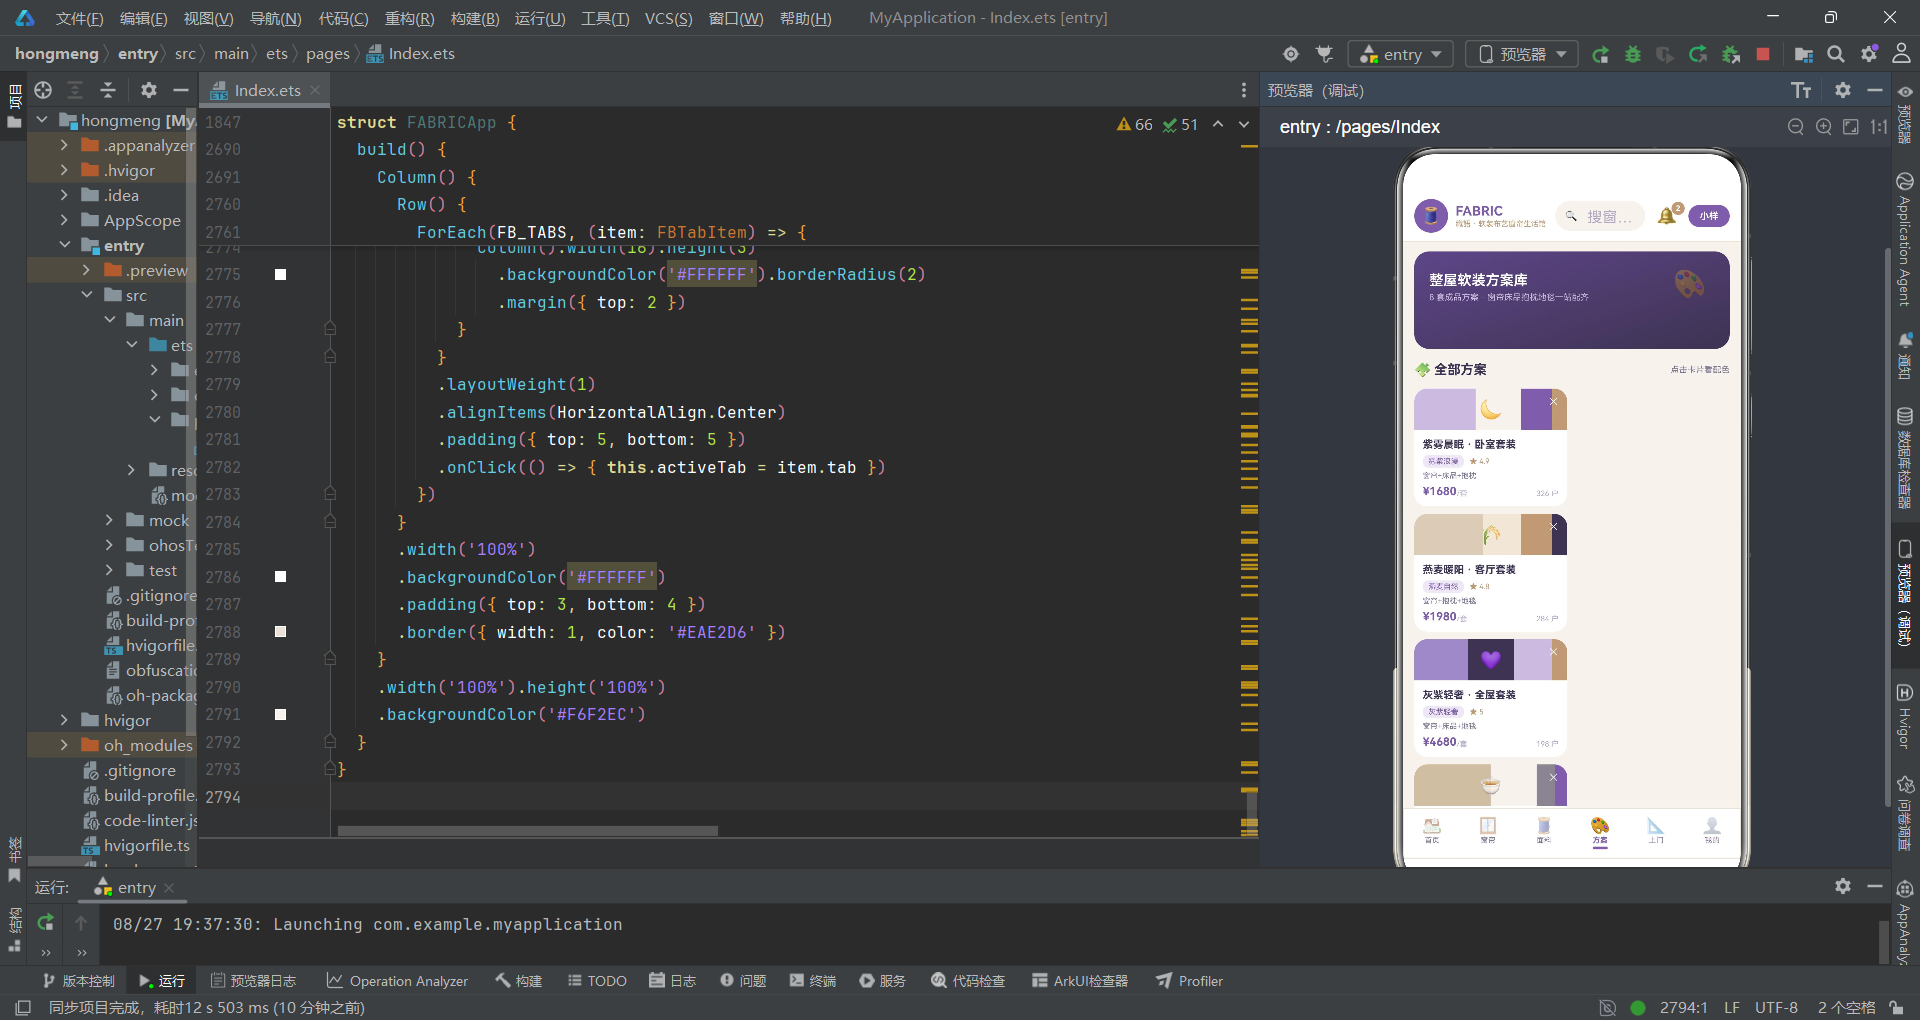Image resolution: width=1920 pixels, height=1020 pixels.
Task: Open the 帮助(H) menu
Action: click(x=805, y=18)
